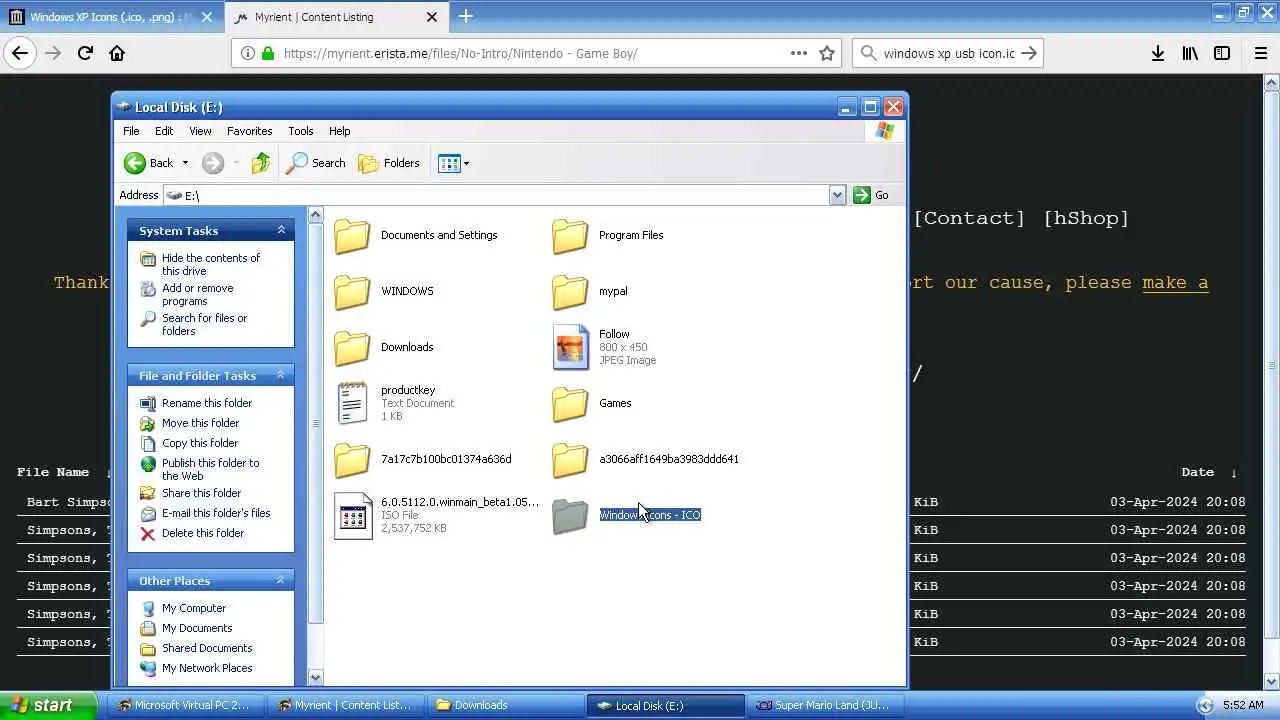Open page actions three-dot menu
This screenshot has width=1280, height=720.
tap(799, 53)
